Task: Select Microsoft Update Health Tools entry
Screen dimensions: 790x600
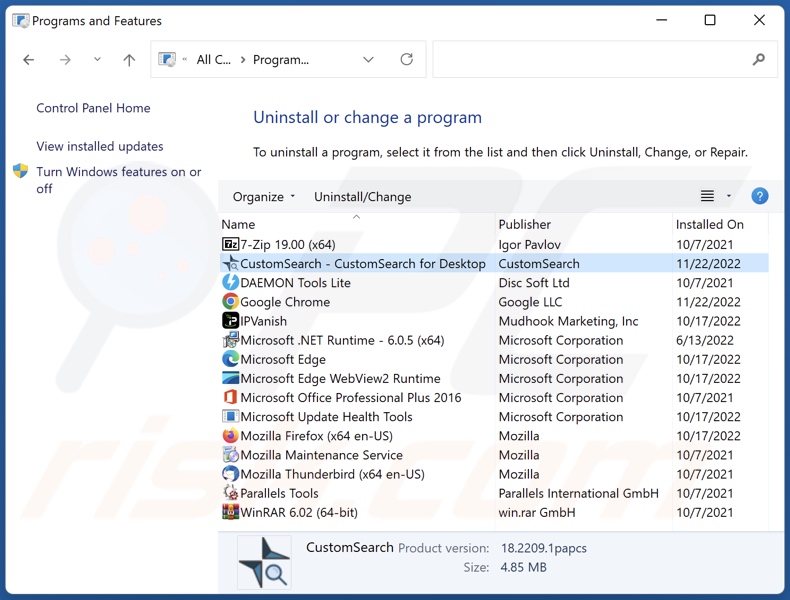Action: [326, 417]
